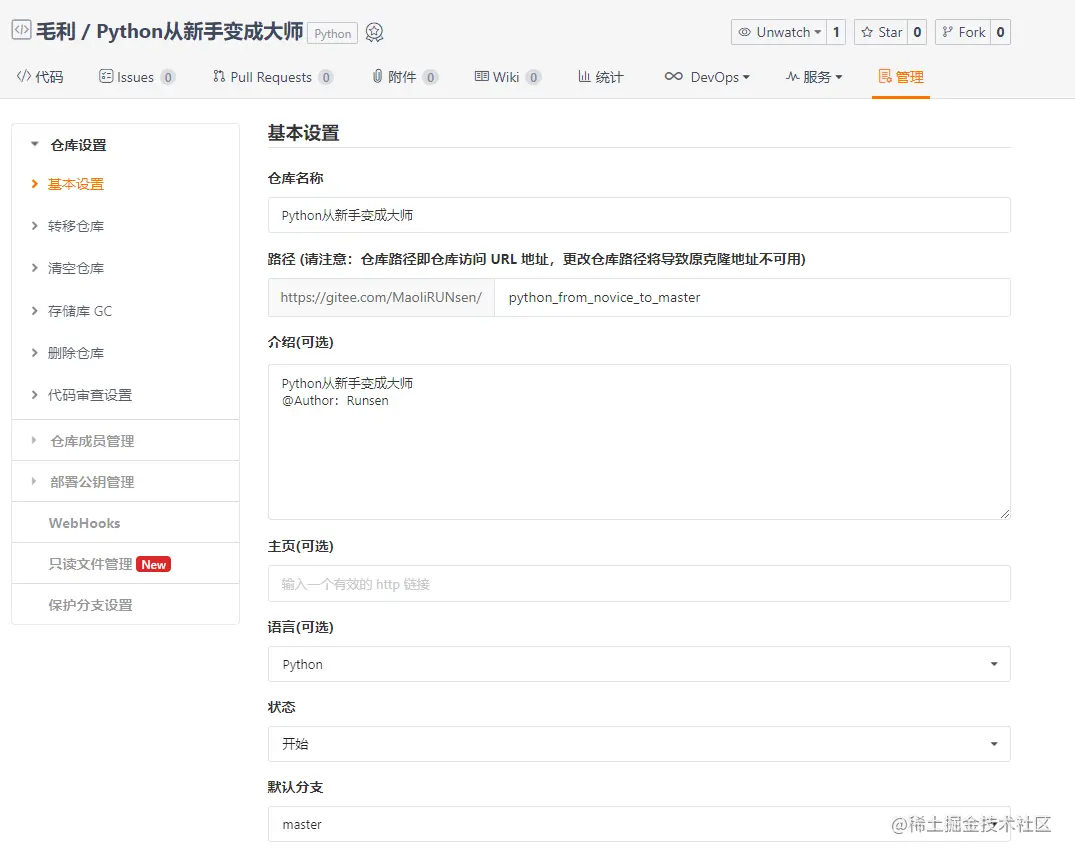
Task: Open the Unwatch dropdown arrow
Action: [x=818, y=32]
